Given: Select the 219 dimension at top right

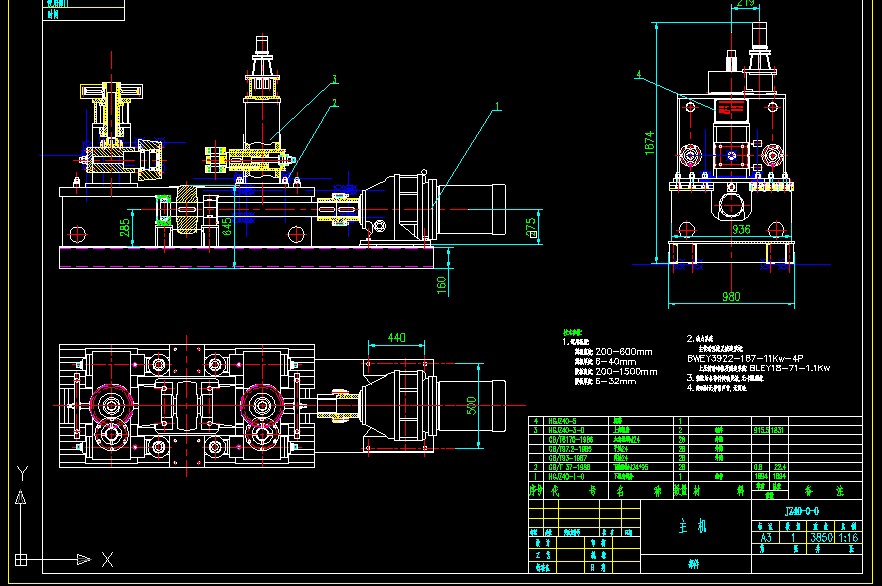Looking at the screenshot, I should [x=745, y=5].
